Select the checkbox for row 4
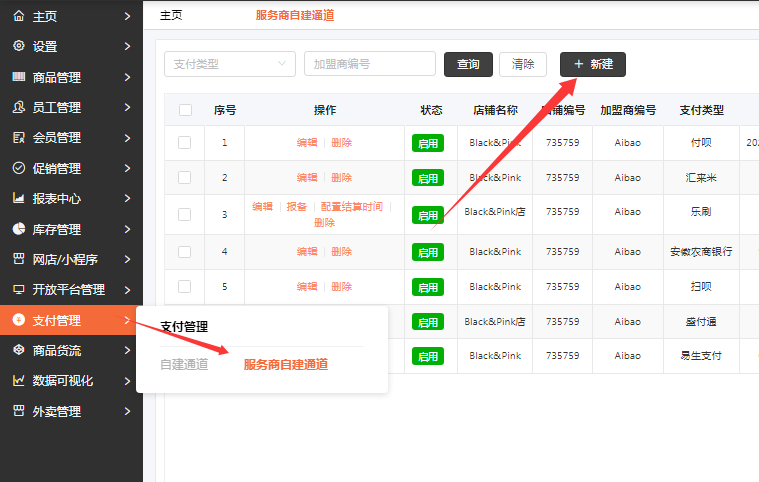Image resolution: width=759 pixels, height=482 pixels. (184, 251)
